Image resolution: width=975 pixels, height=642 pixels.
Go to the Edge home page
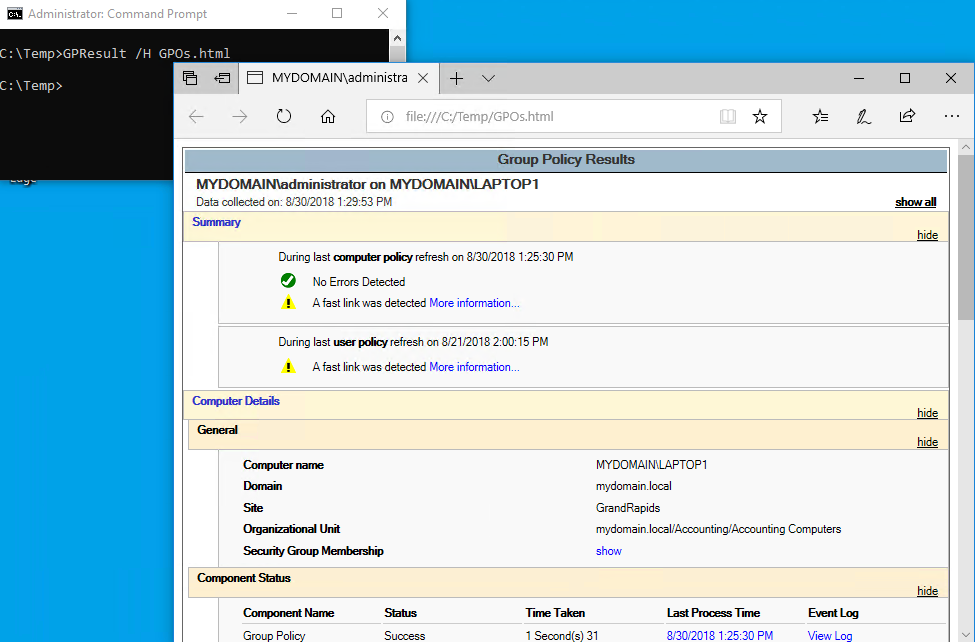[x=328, y=117]
